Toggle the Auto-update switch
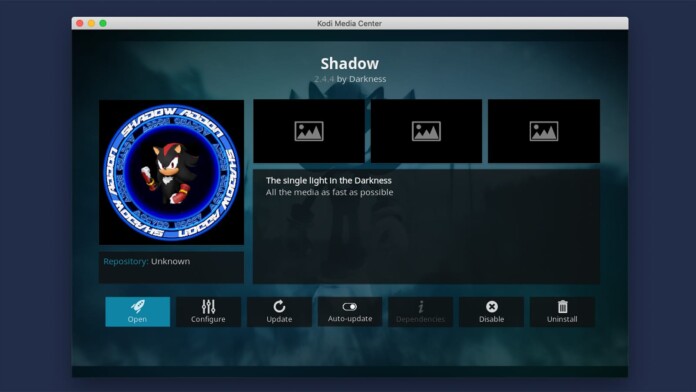696x392 pixels. pyautogui.click(x=350, y=312)
